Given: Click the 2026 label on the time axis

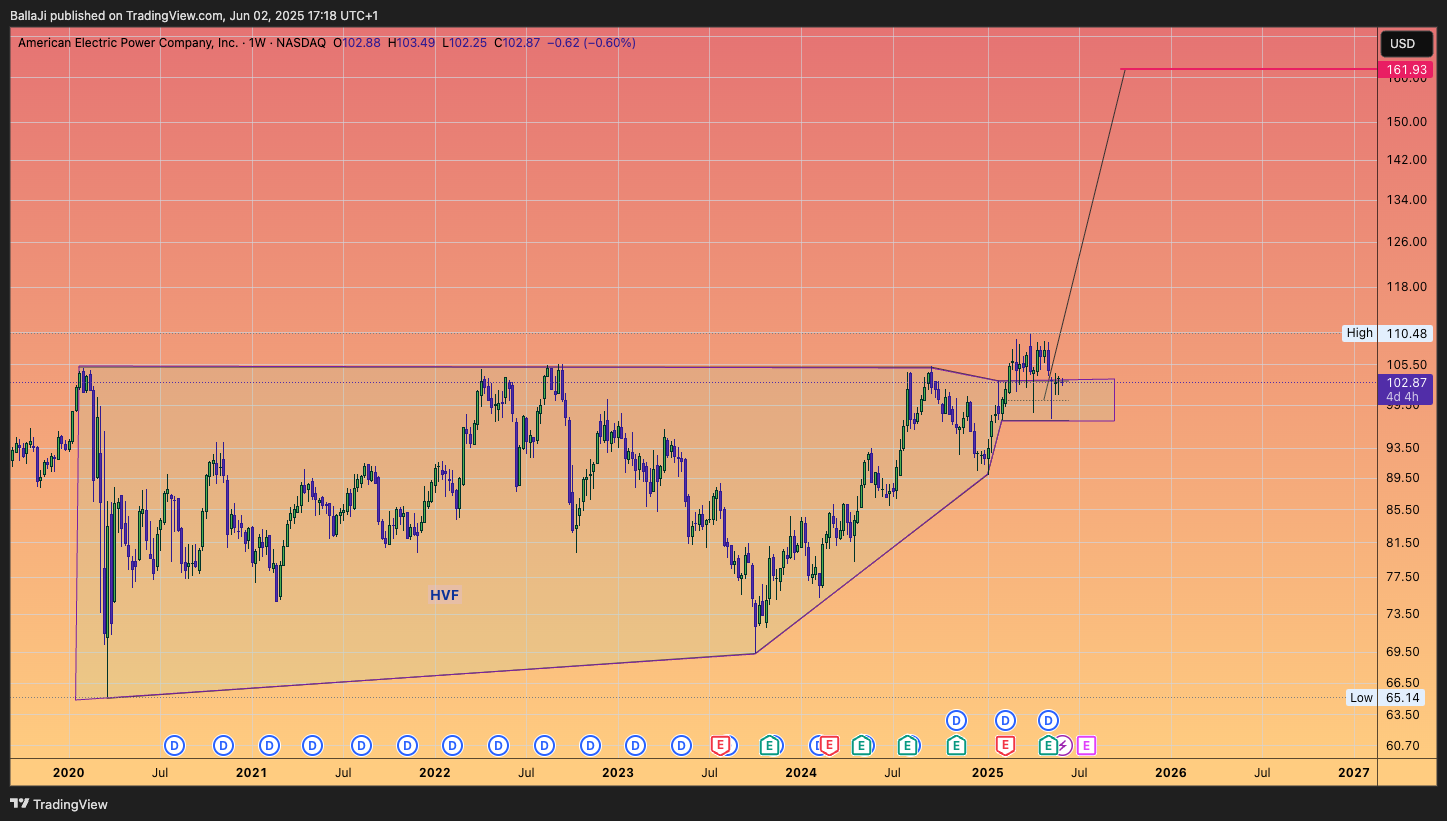Looking at the screenshot, I should [1171, 773].
